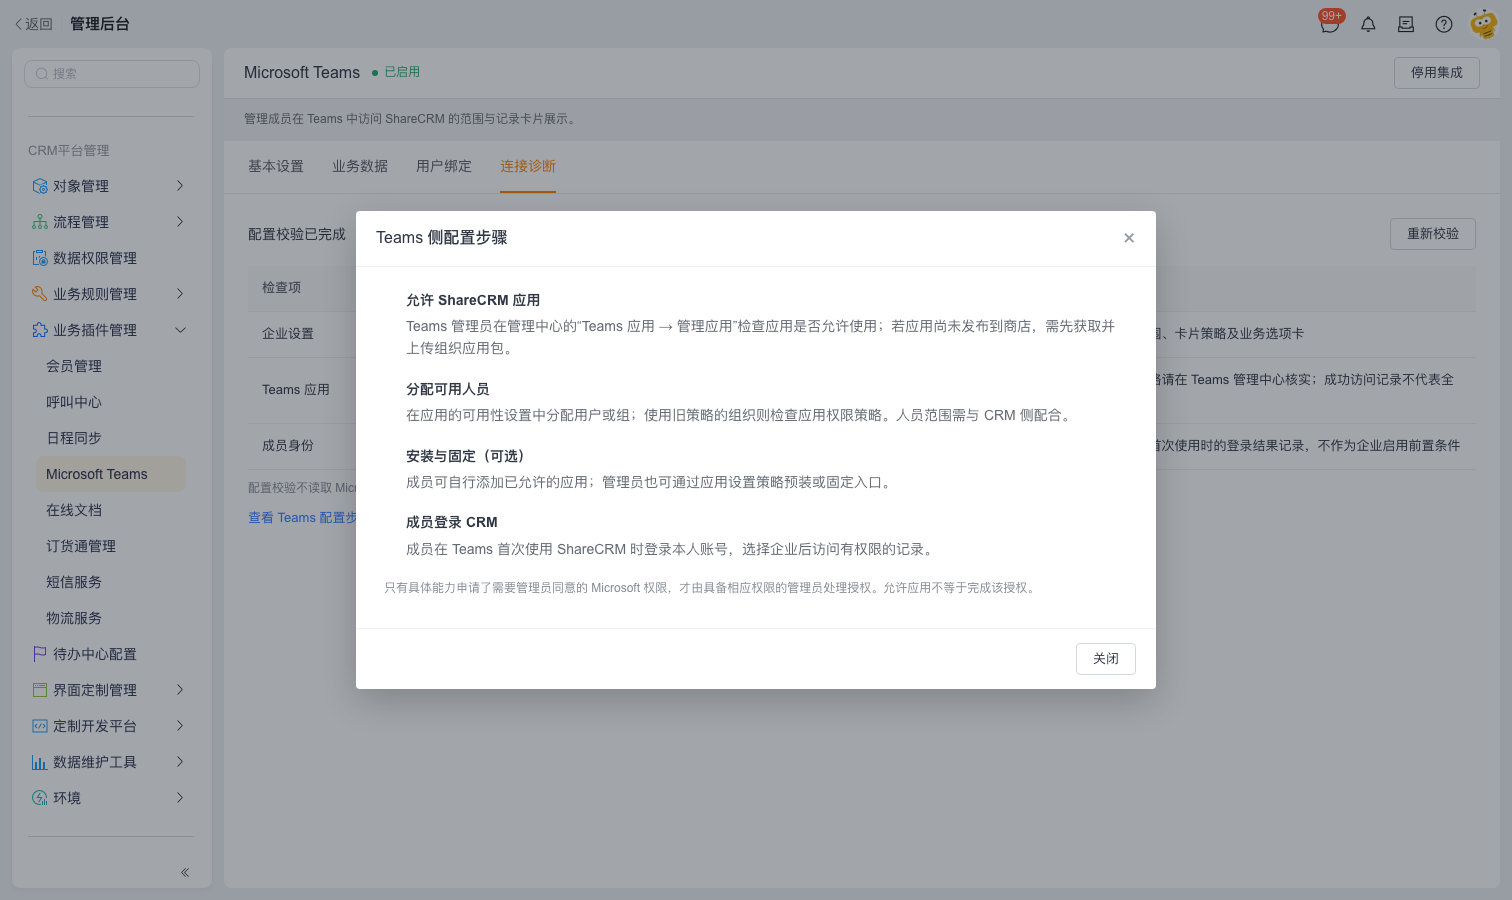Click the 对象管理 cube icon
Viewport: 1512px width, 900px height.
pyautogui.click(x=40, y=186)
